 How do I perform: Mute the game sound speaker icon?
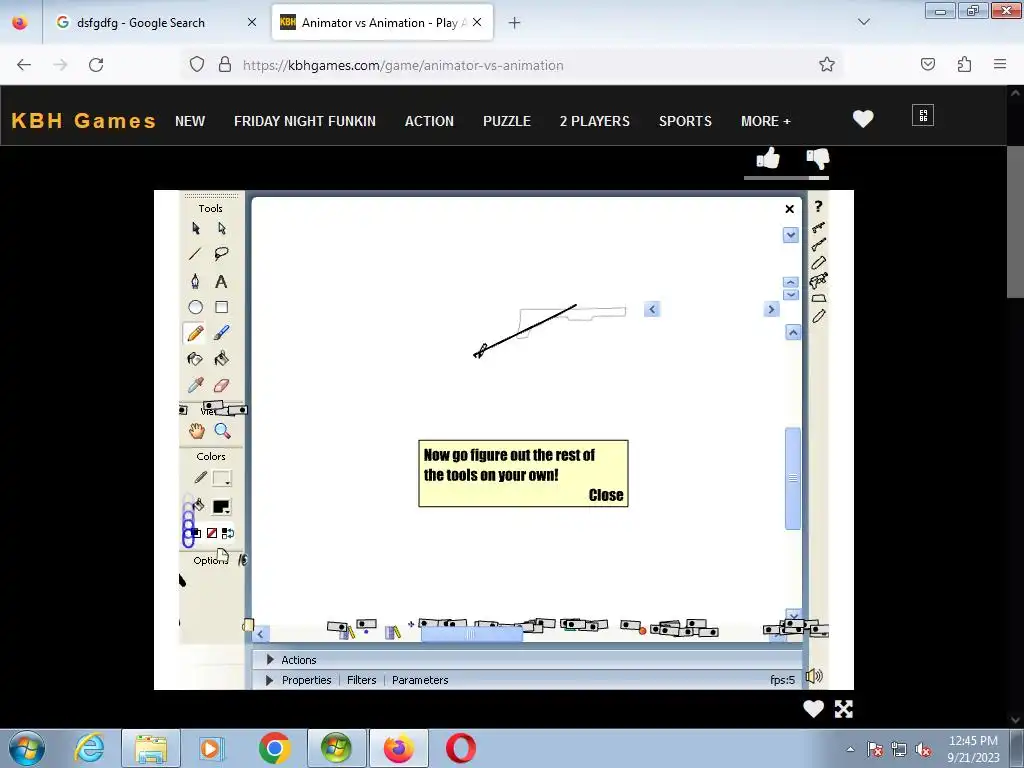[814, 676]
